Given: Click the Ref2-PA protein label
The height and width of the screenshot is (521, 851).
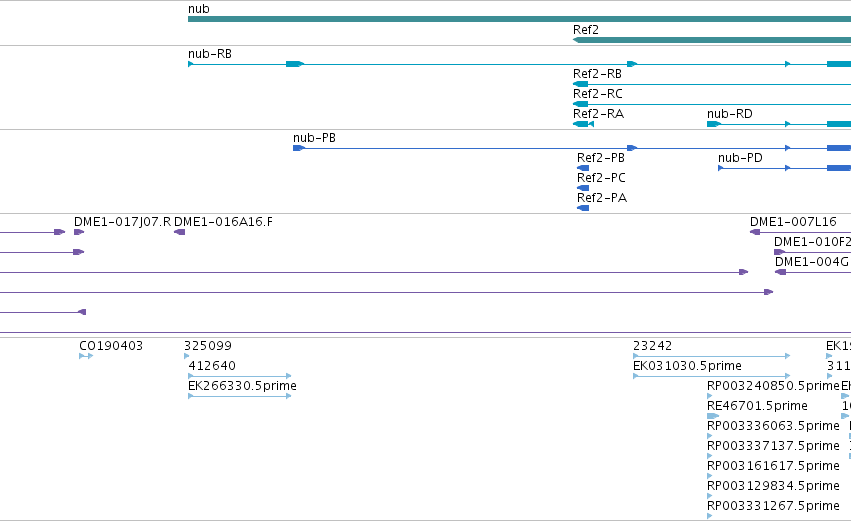Looking at the screenshot, I should [602, 198].
